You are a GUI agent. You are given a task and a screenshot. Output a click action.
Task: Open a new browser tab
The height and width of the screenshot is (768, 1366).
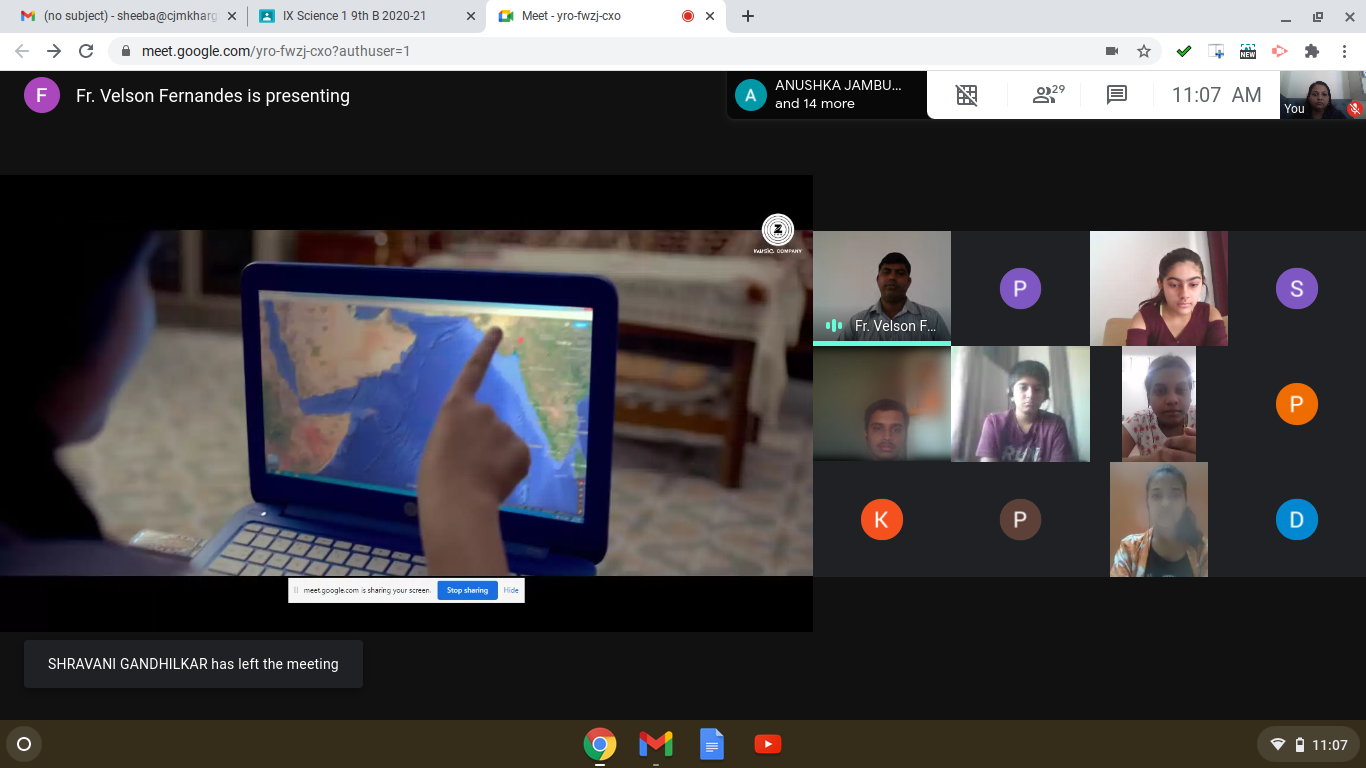pyautogui.click(x=748, y=16)
